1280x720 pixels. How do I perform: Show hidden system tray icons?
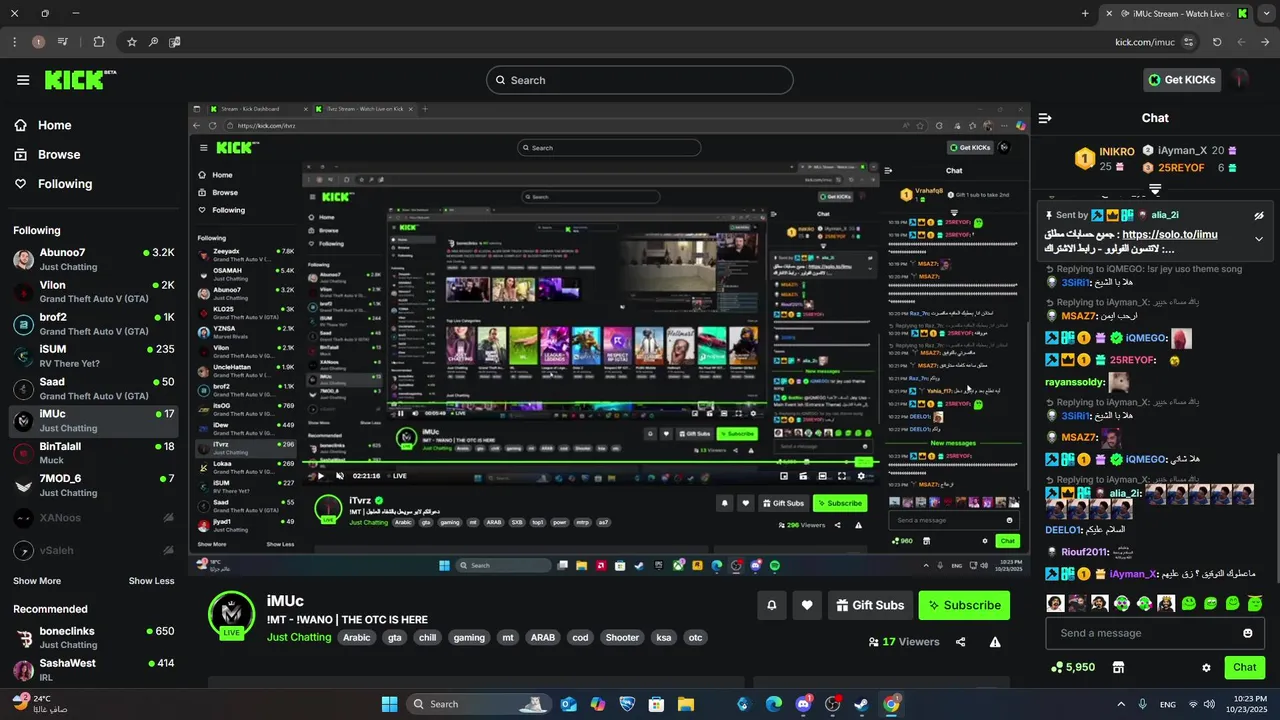click(x=1120, y=704)
